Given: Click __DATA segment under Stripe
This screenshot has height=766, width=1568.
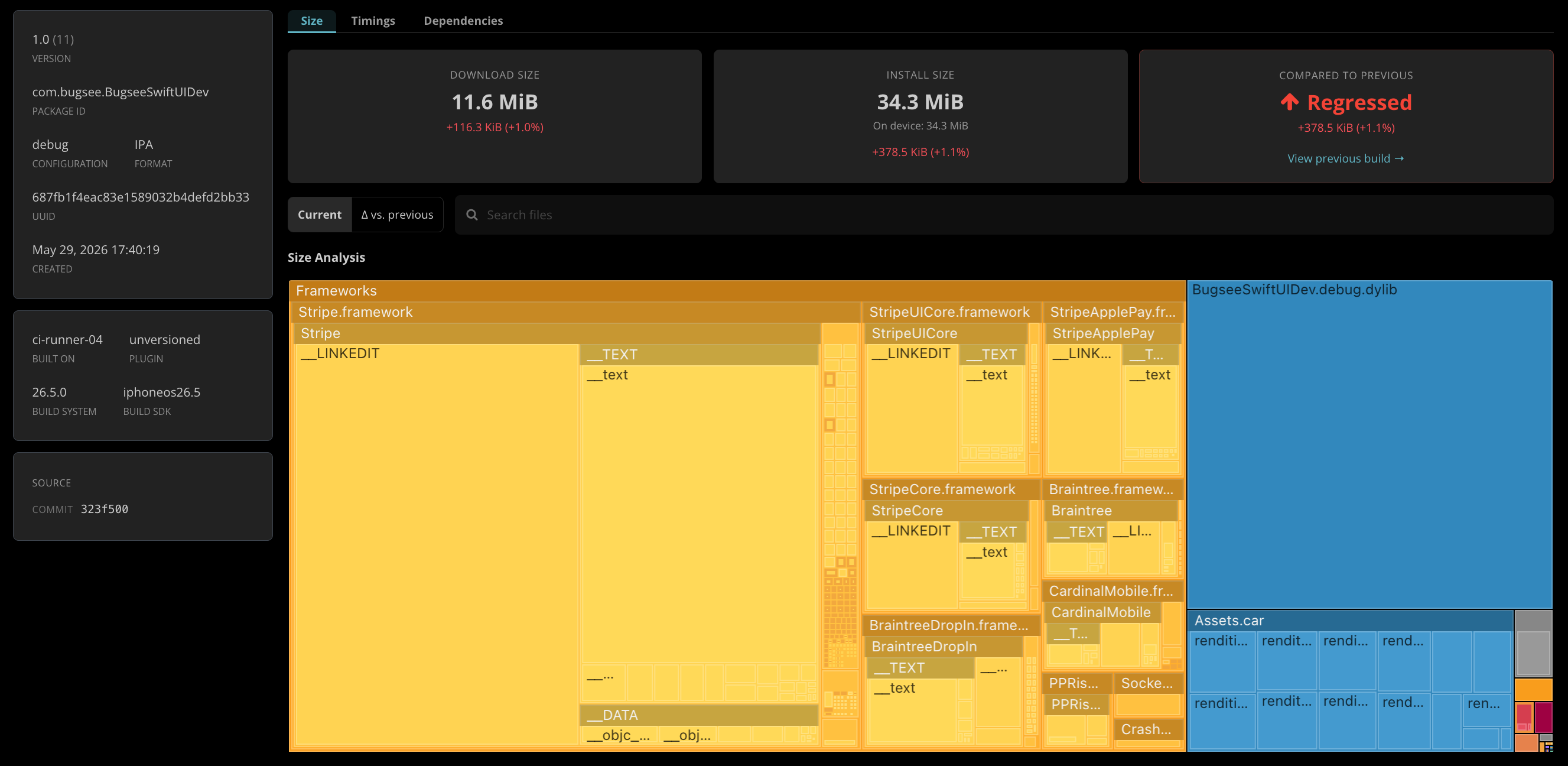Looking at the screenshot, I should pos(699,715).
